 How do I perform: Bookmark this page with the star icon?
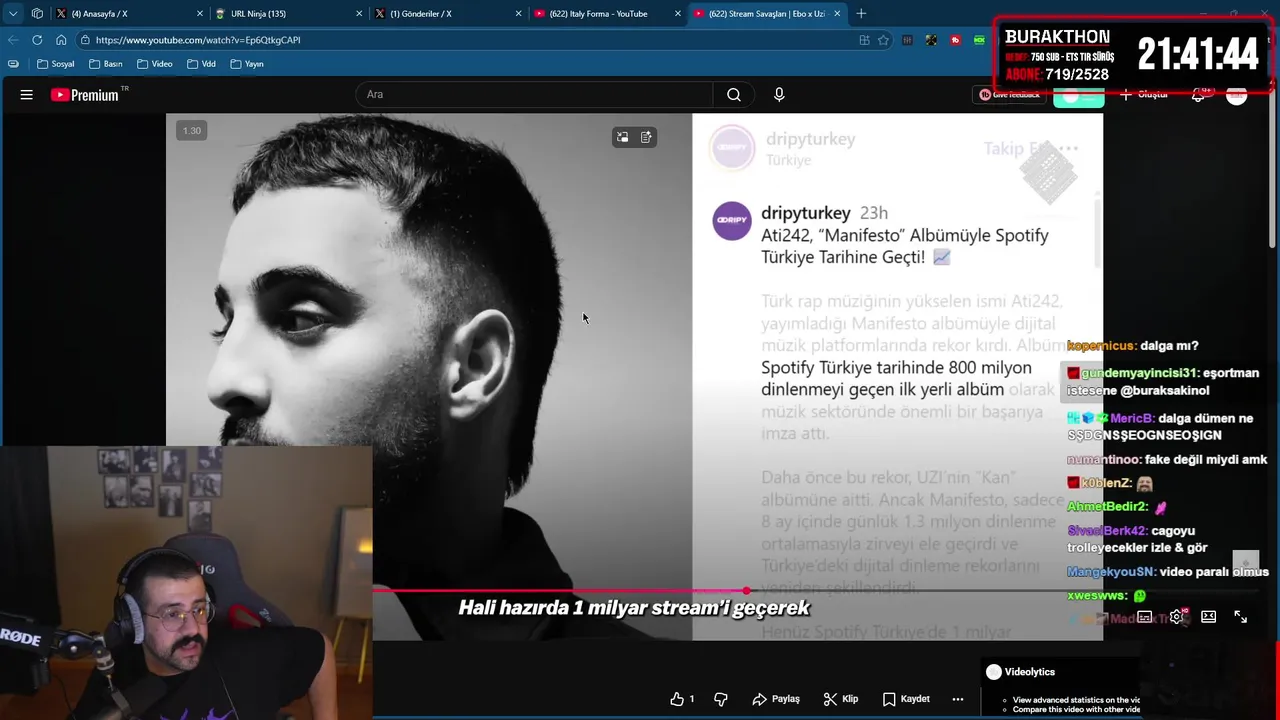coord(883,40)
